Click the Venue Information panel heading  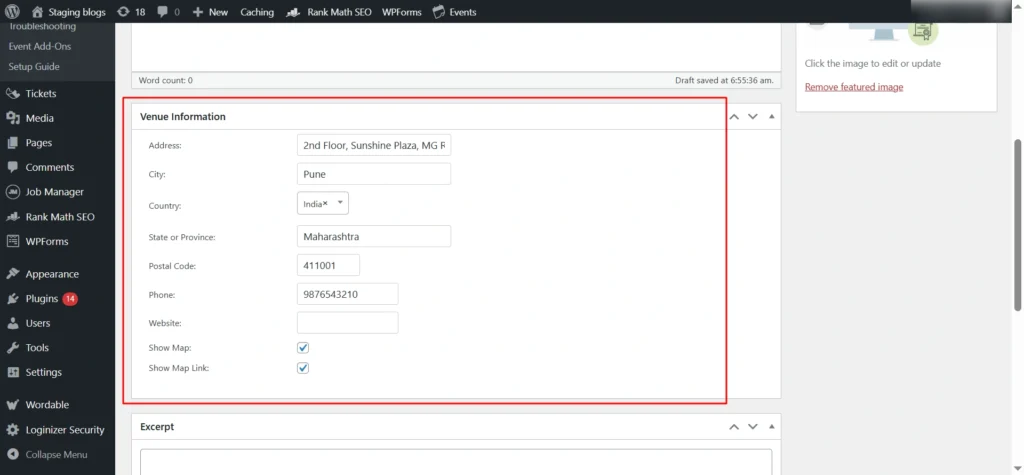(x=183, y=116)
